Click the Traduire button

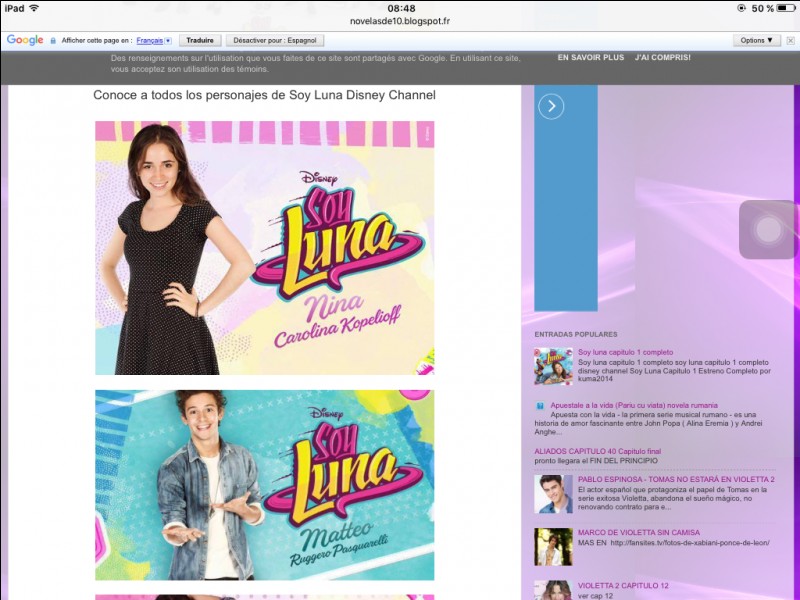(x=200, y=40)
